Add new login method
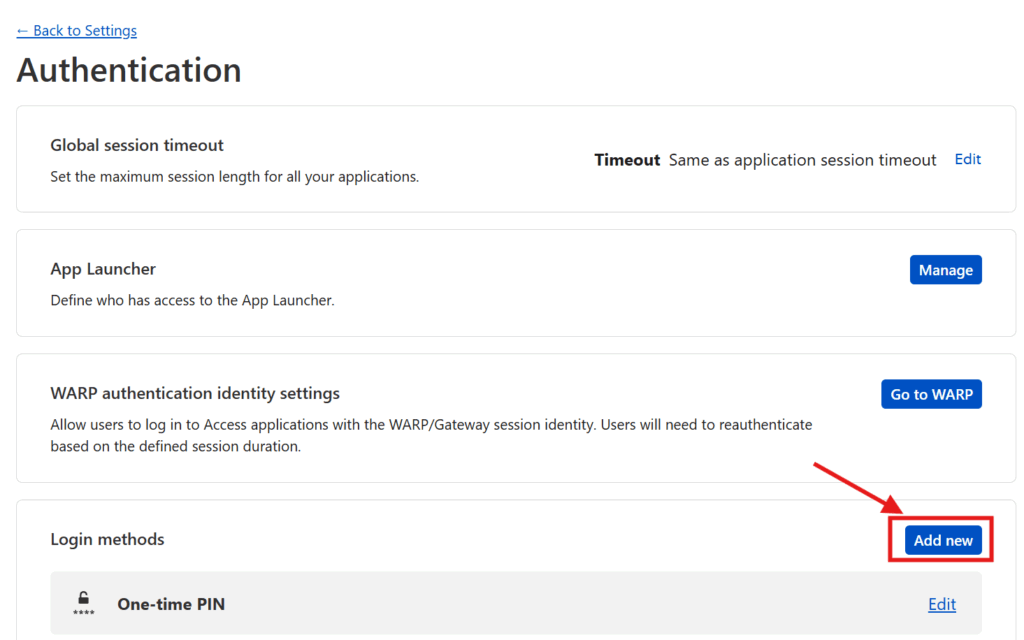The height and width of the screenshot is (640, 1024). click(x=942, y=540)
